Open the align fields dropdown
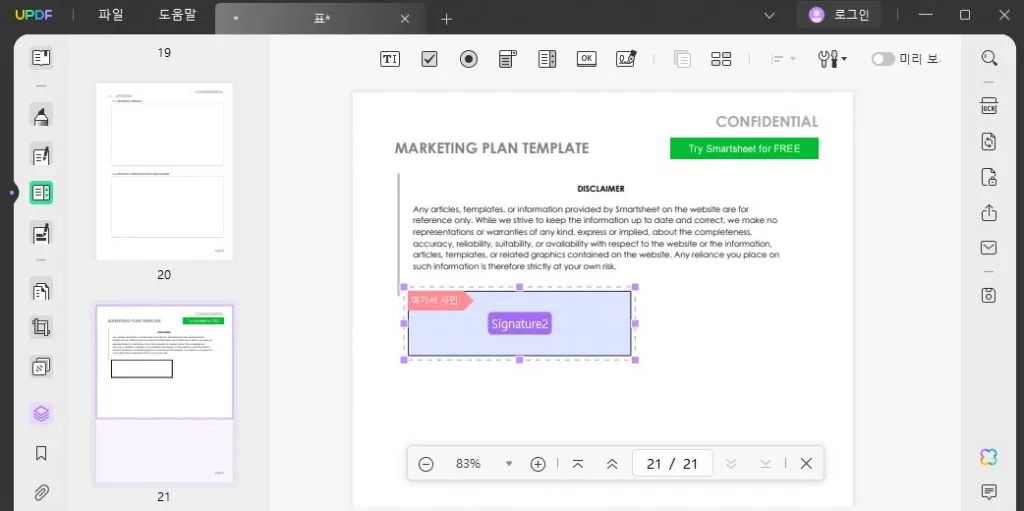The width and height of the screenshot is (1024, 511). [x=783, y=59]
